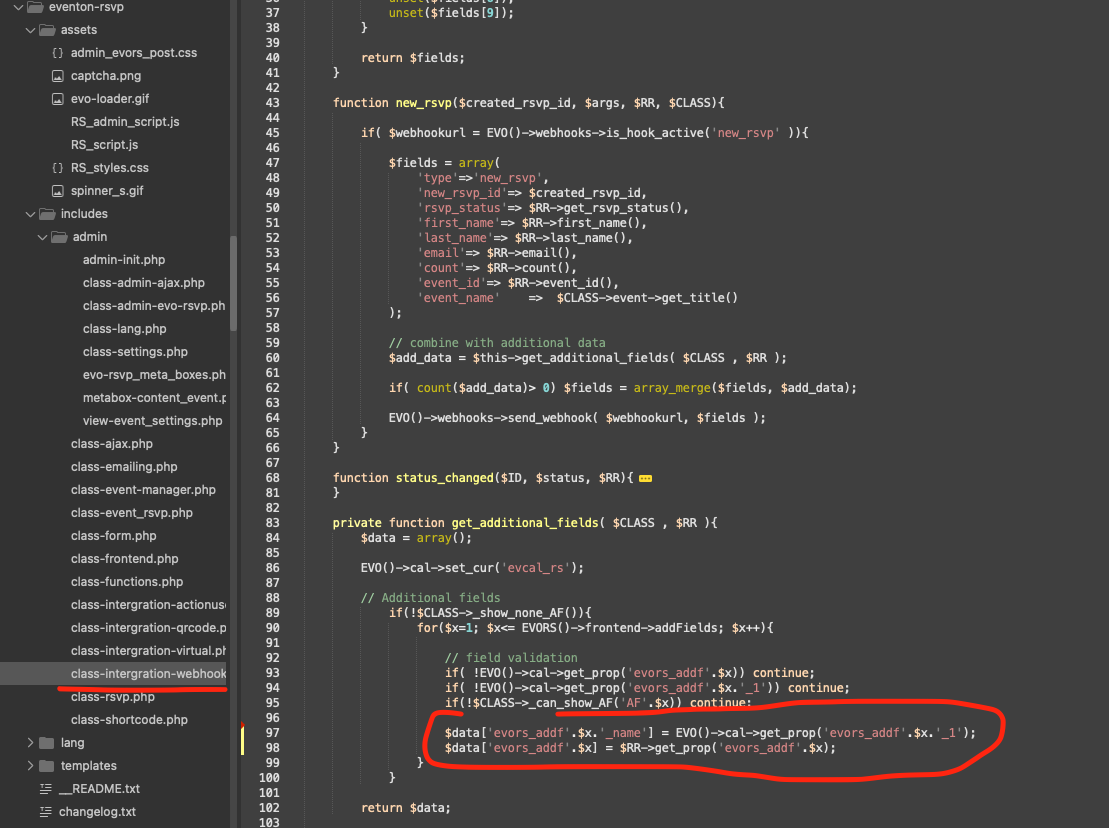Click the lang folder icon
The width and height of the screenshot is (1109, 828).
point(47,742)
